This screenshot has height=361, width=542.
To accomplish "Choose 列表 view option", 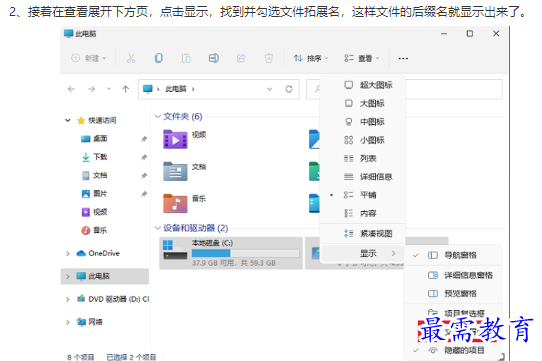I will 363,158.
